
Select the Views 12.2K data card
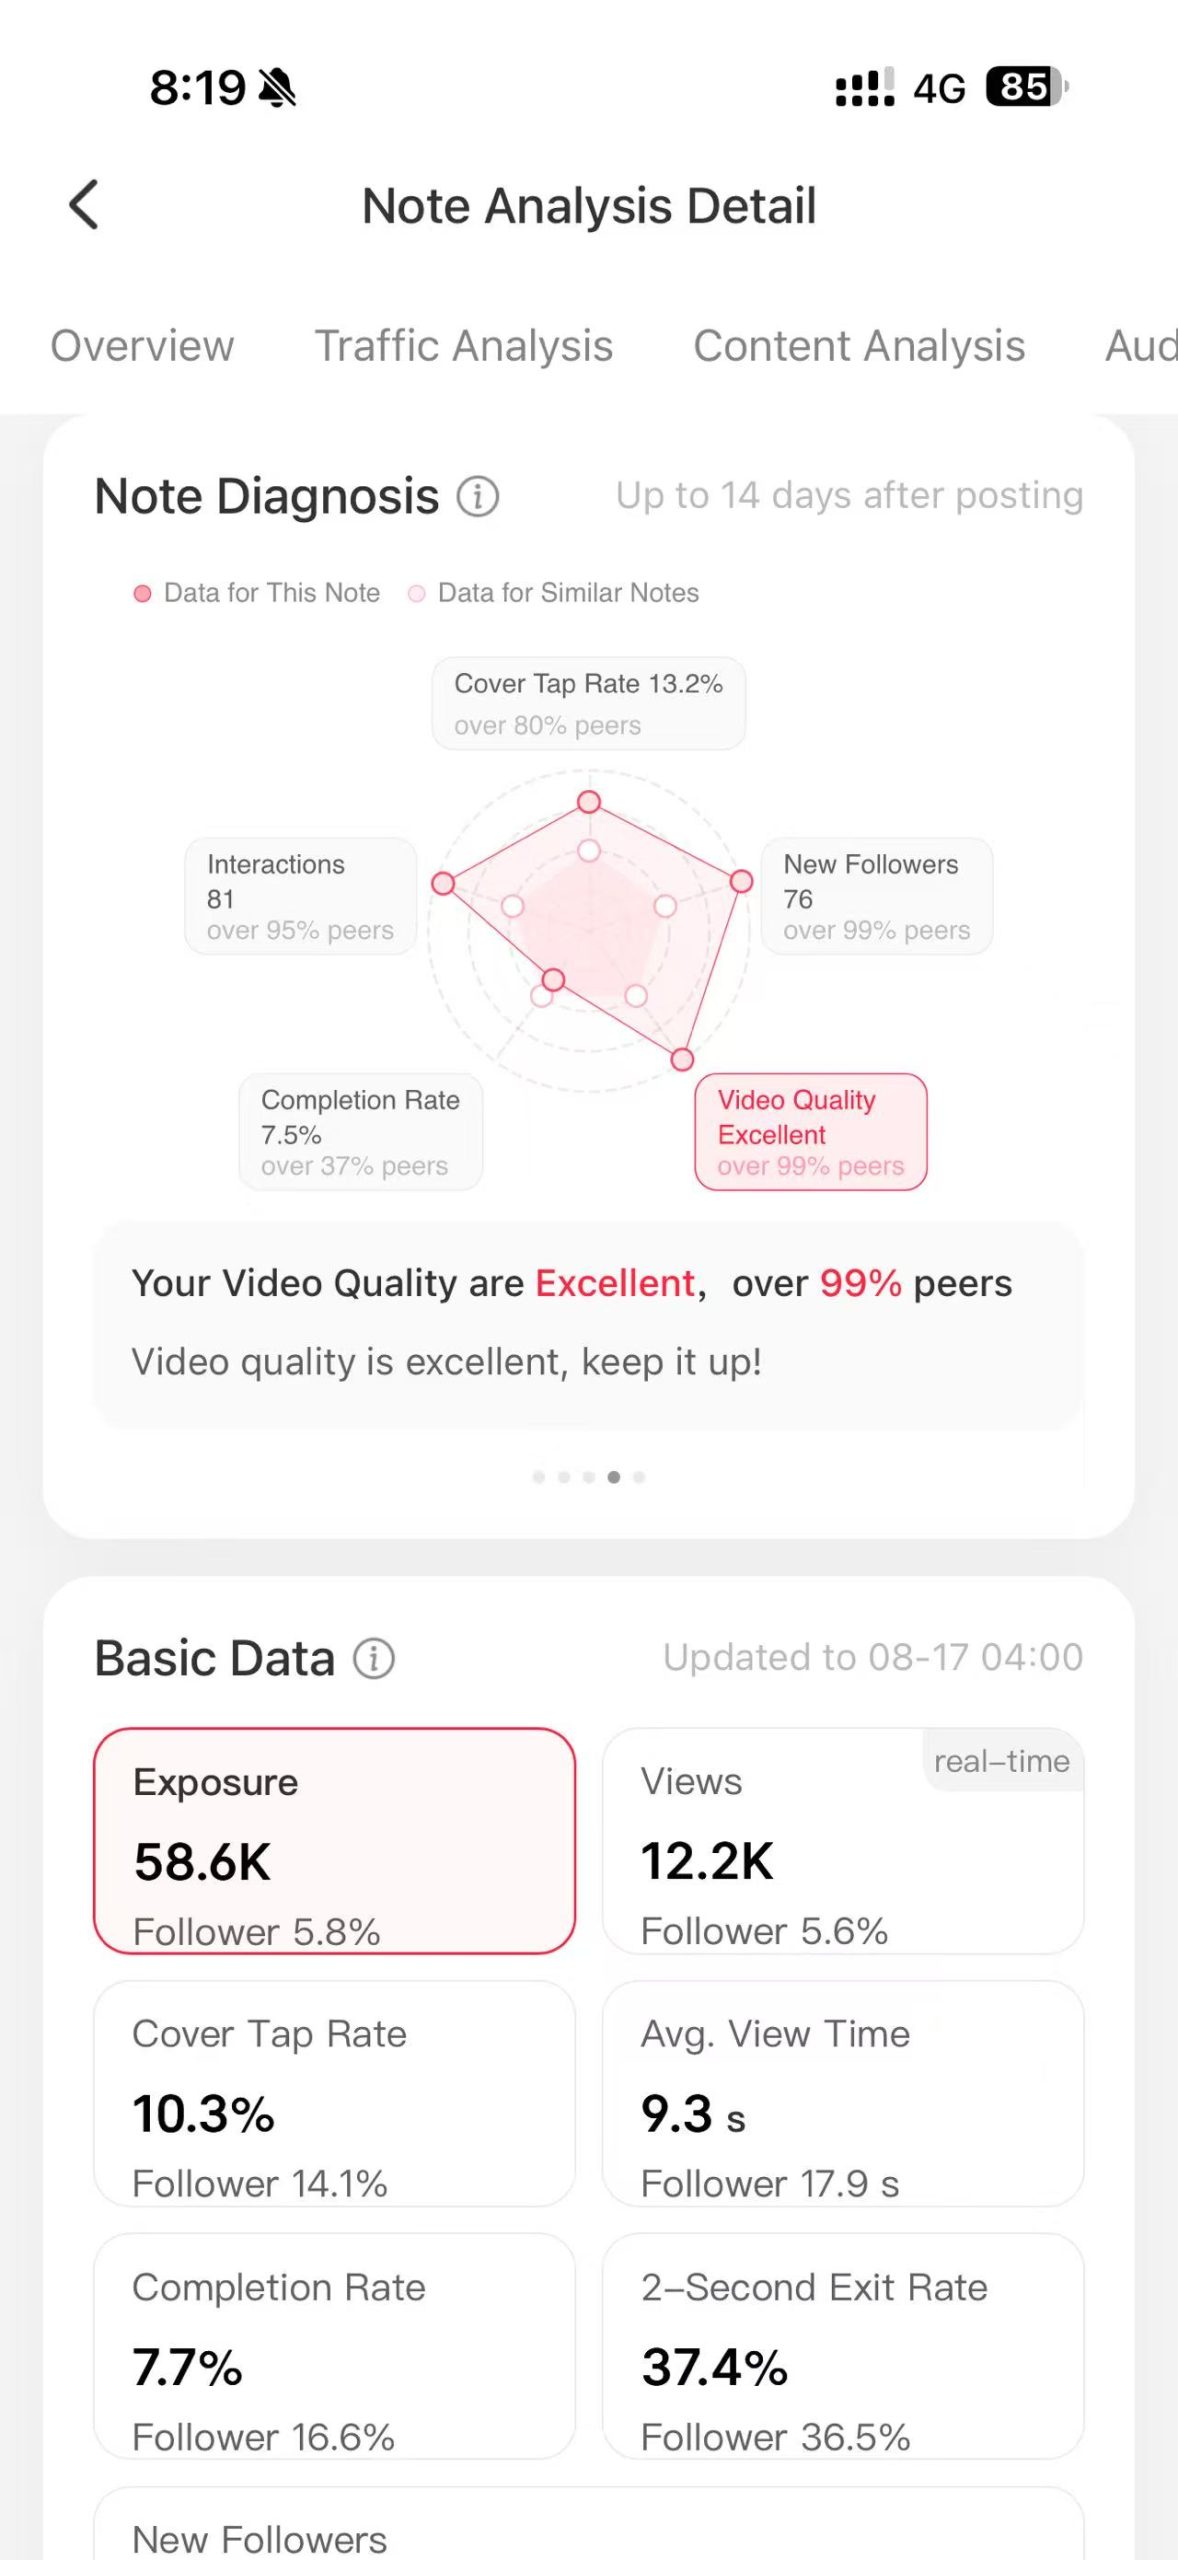coord(842,1840)
